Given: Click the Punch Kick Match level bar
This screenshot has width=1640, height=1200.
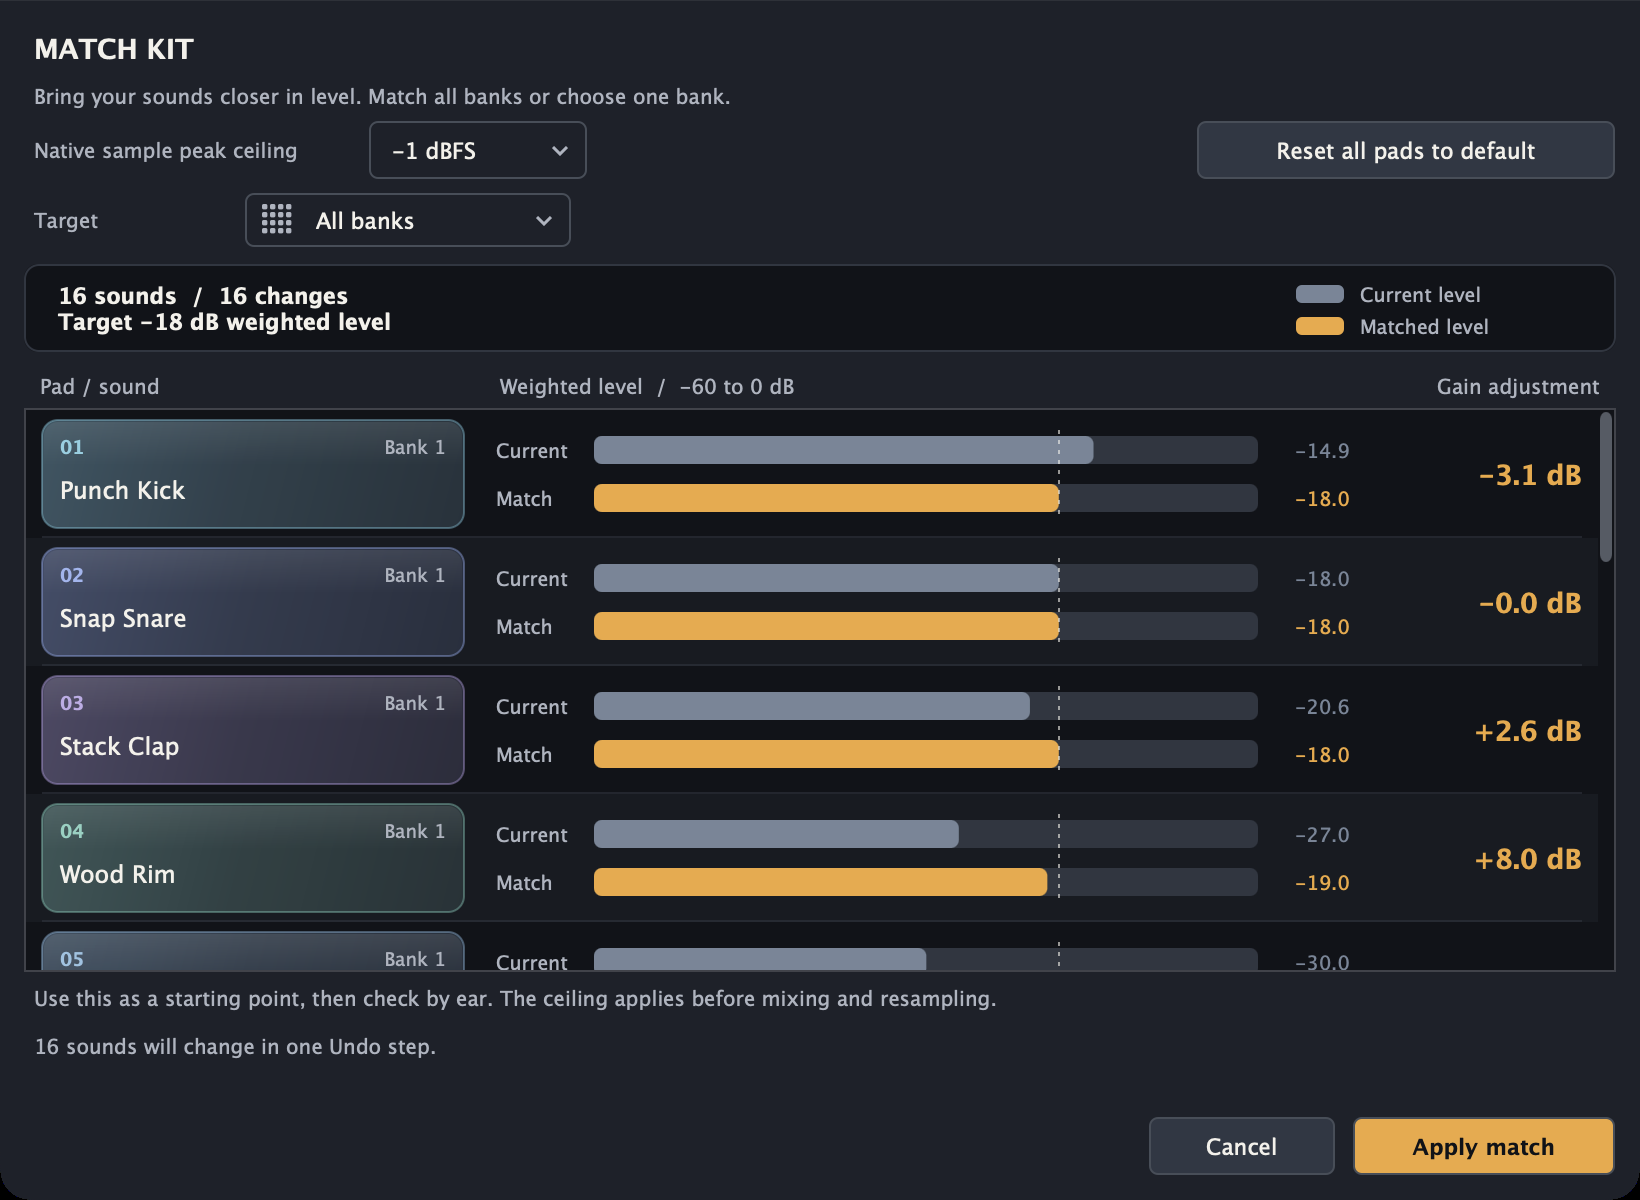Looking at the screenshot, I should (x=926, y=498).
